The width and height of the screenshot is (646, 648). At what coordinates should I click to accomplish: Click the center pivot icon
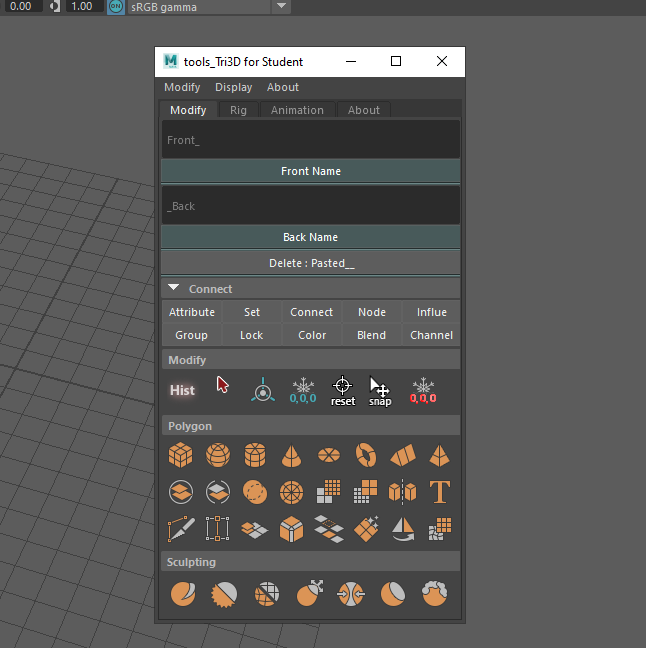(x=263, y=390)
